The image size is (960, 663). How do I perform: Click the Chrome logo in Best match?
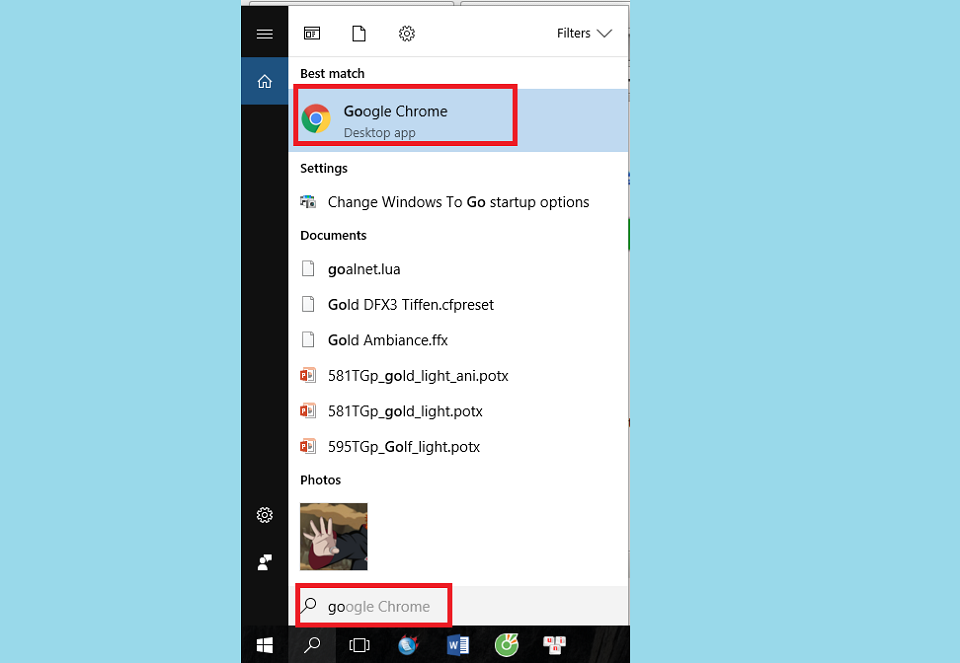click(316, 119)
